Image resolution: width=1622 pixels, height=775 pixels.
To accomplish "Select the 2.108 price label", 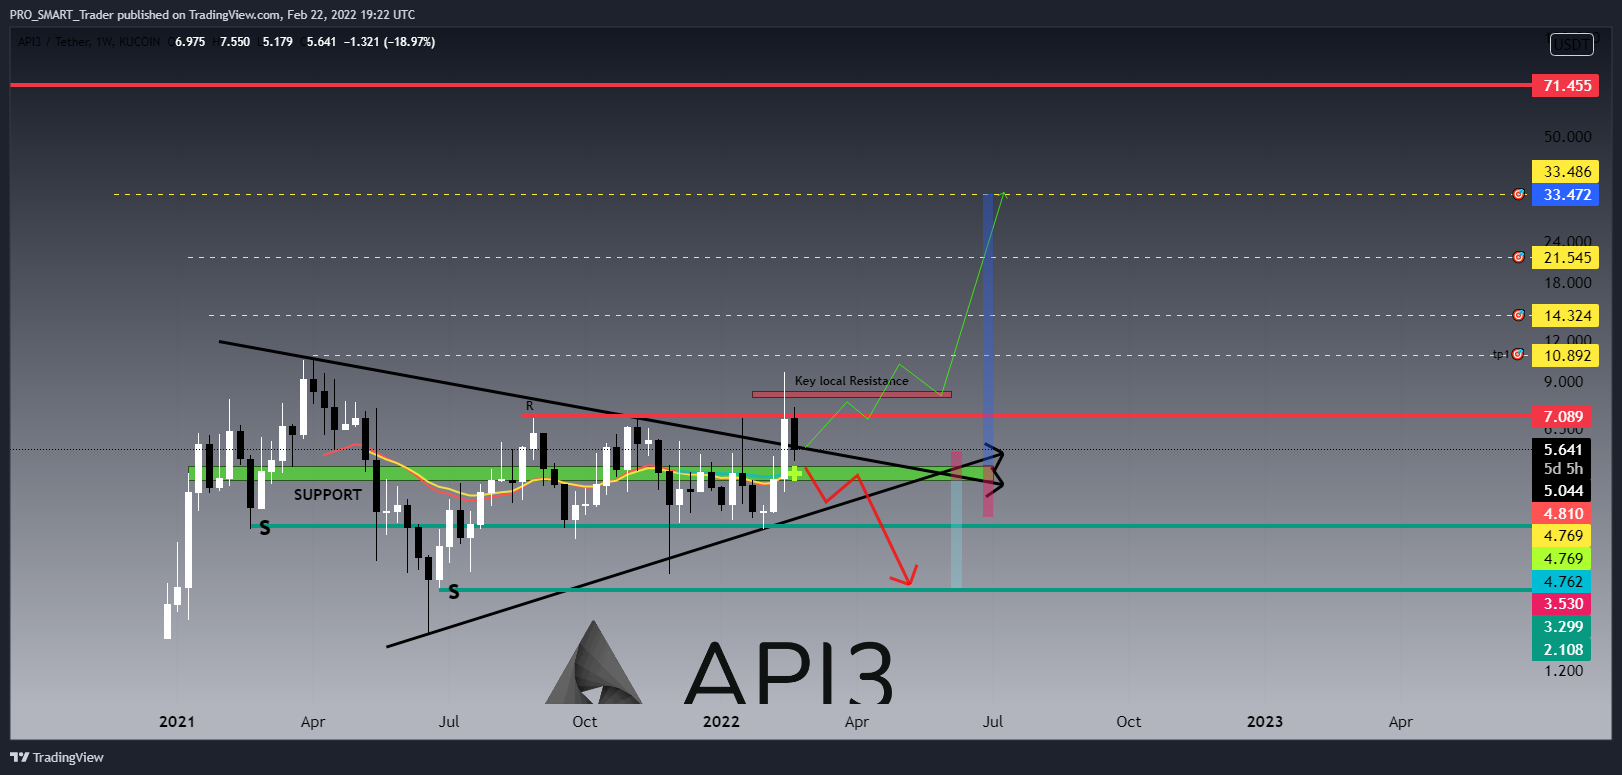I will (x=1562, y=650).
